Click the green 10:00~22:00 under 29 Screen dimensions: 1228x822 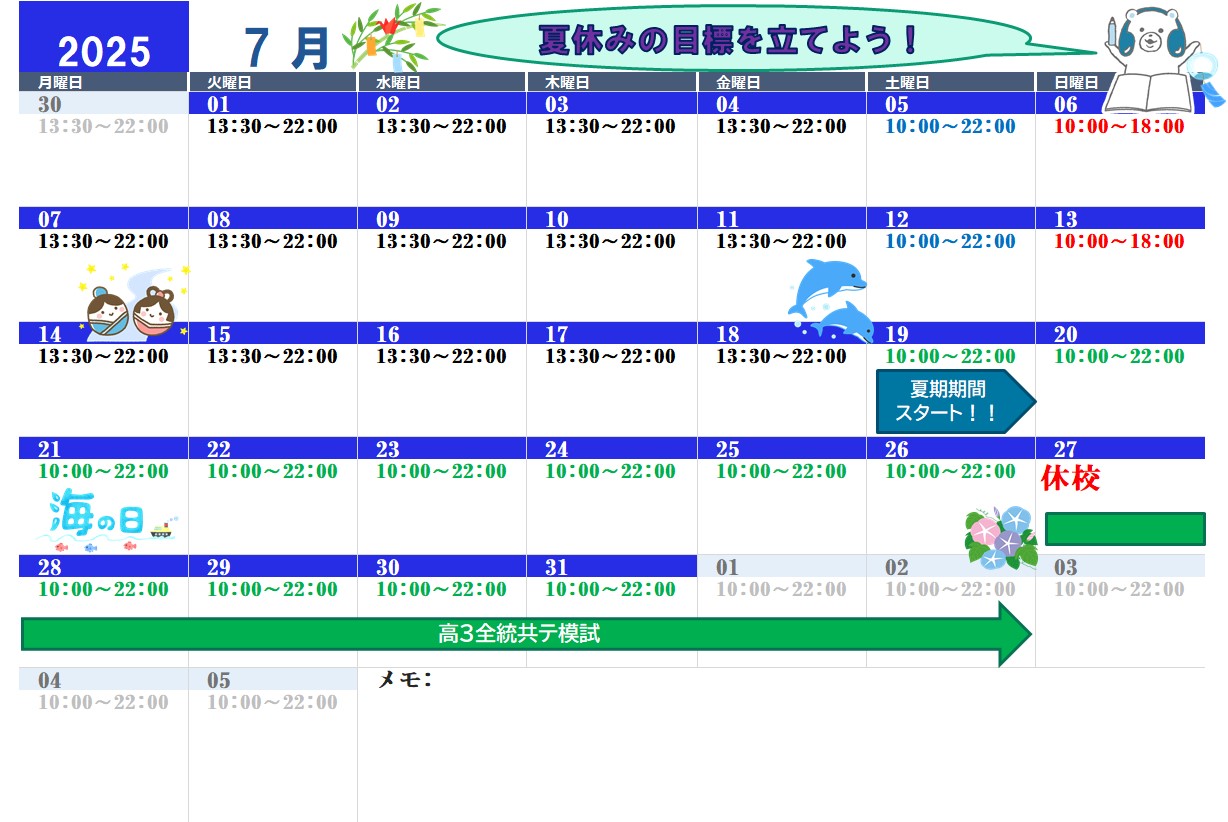pyautogui.click(x=272, y=590)
